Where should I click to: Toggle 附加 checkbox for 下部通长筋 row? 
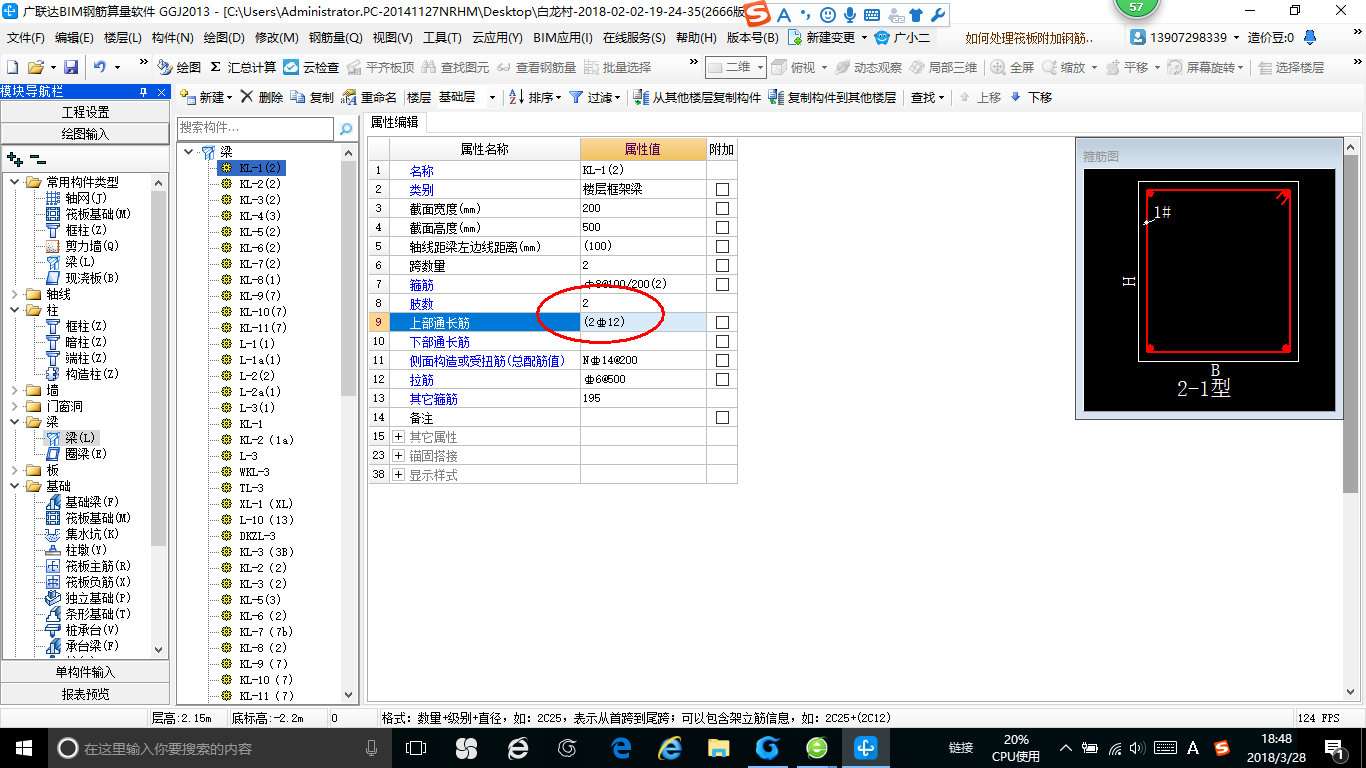(x=722, y=341)
